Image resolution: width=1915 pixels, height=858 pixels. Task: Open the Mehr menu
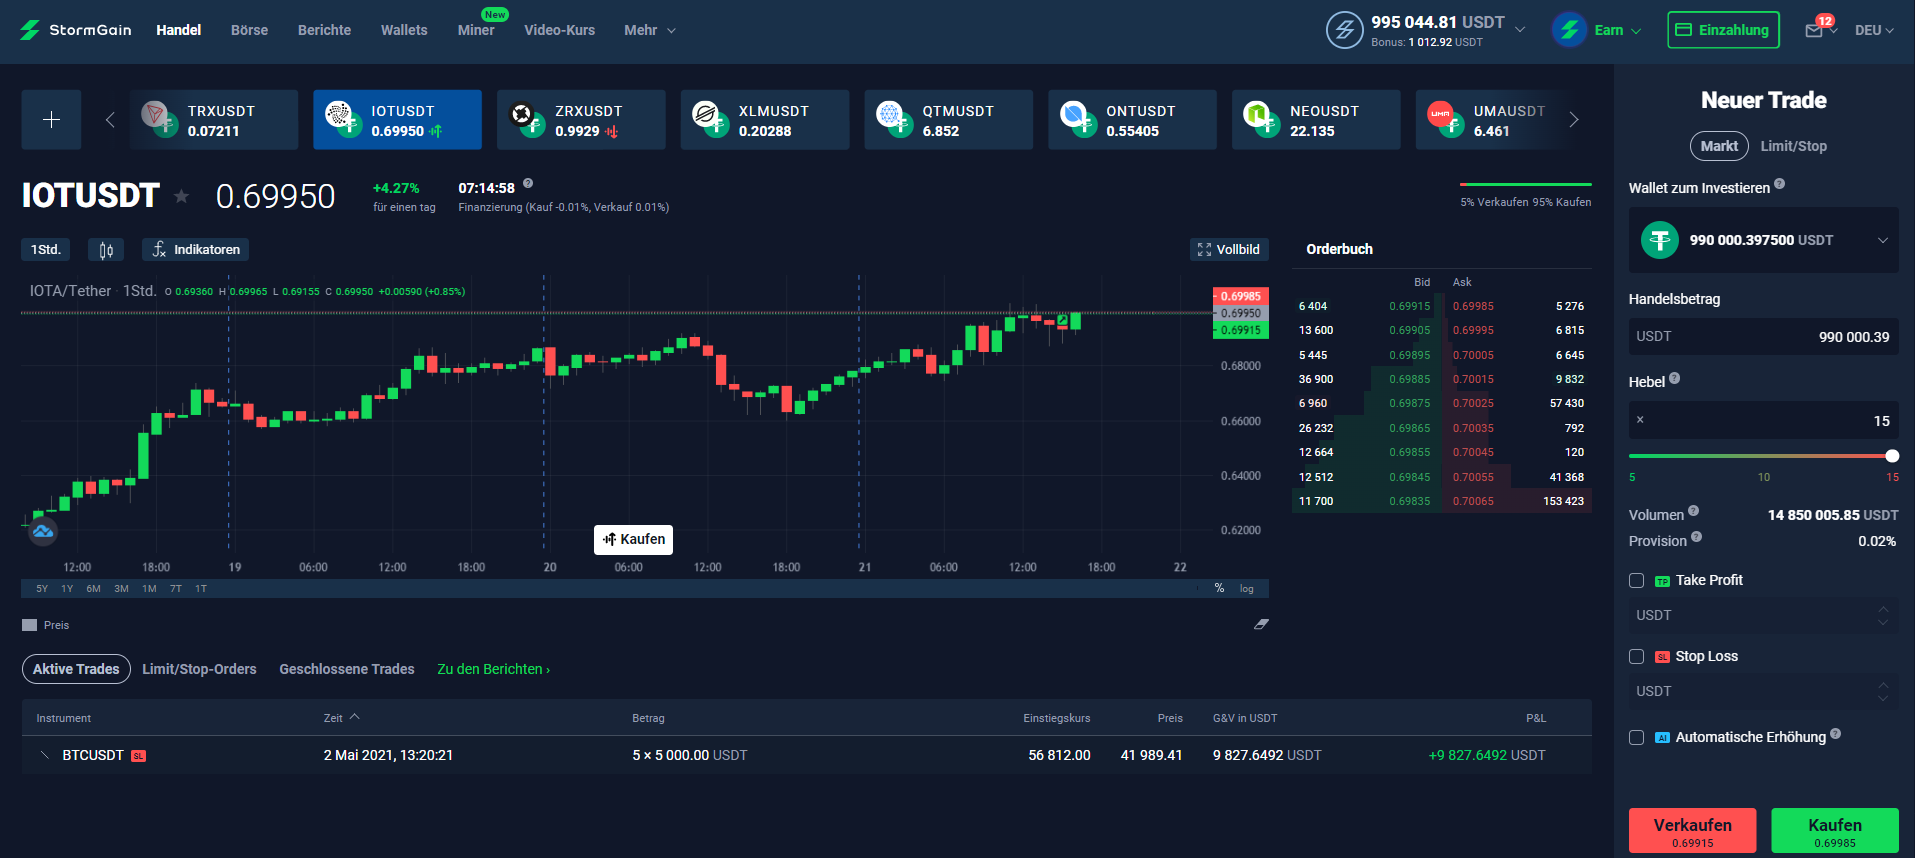point(650,30)
